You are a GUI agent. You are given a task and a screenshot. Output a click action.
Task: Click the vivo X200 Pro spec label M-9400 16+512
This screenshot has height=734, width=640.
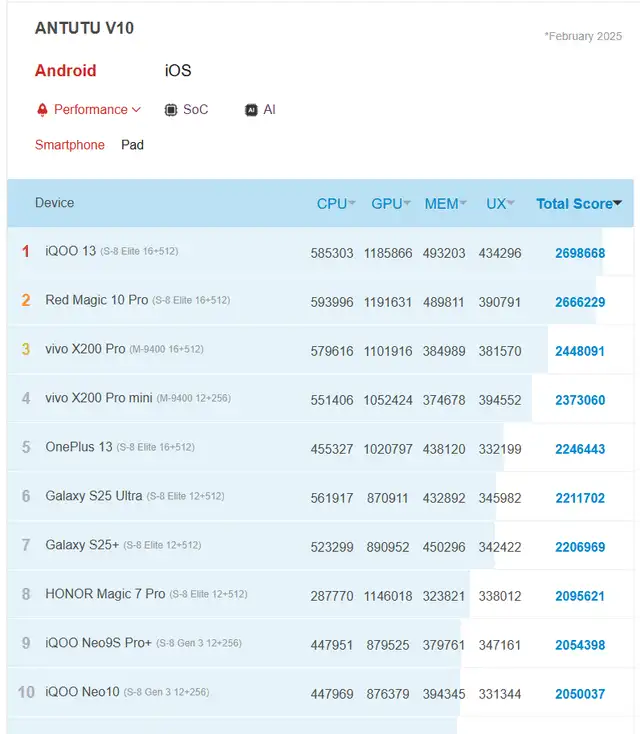pos(167,349)
